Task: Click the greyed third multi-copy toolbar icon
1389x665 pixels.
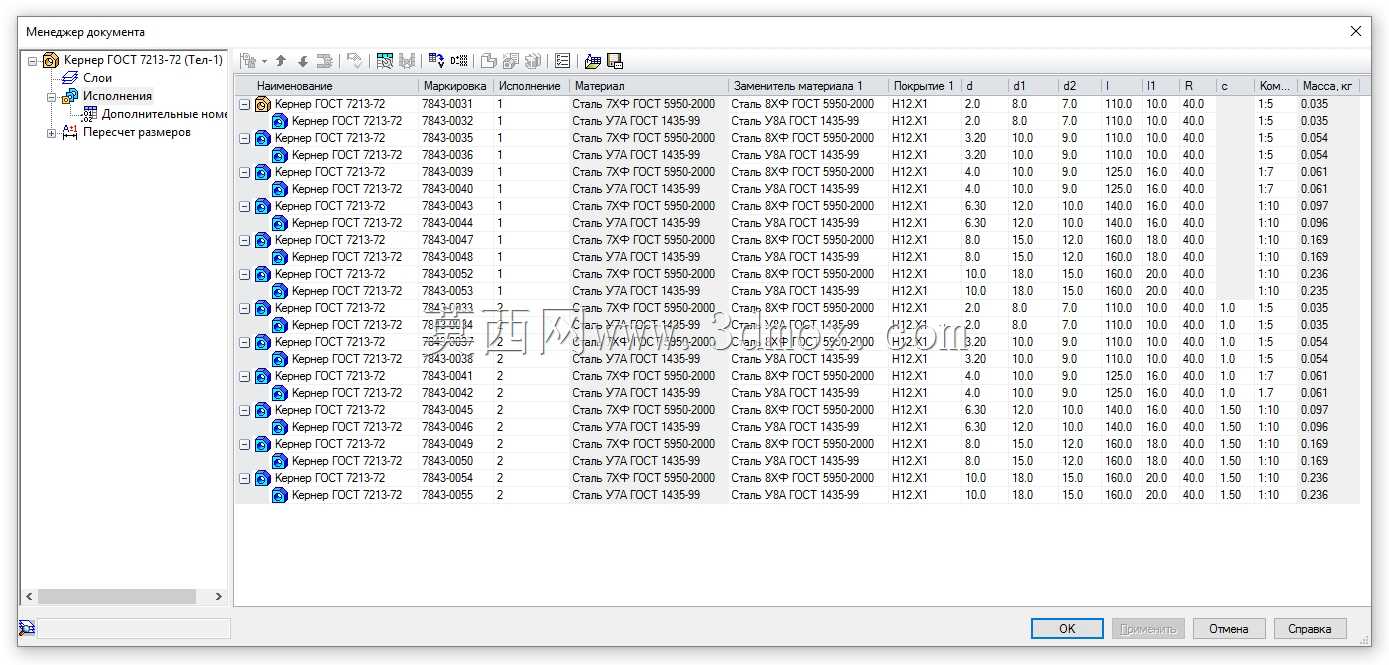Action: click(x=532, y=61)
